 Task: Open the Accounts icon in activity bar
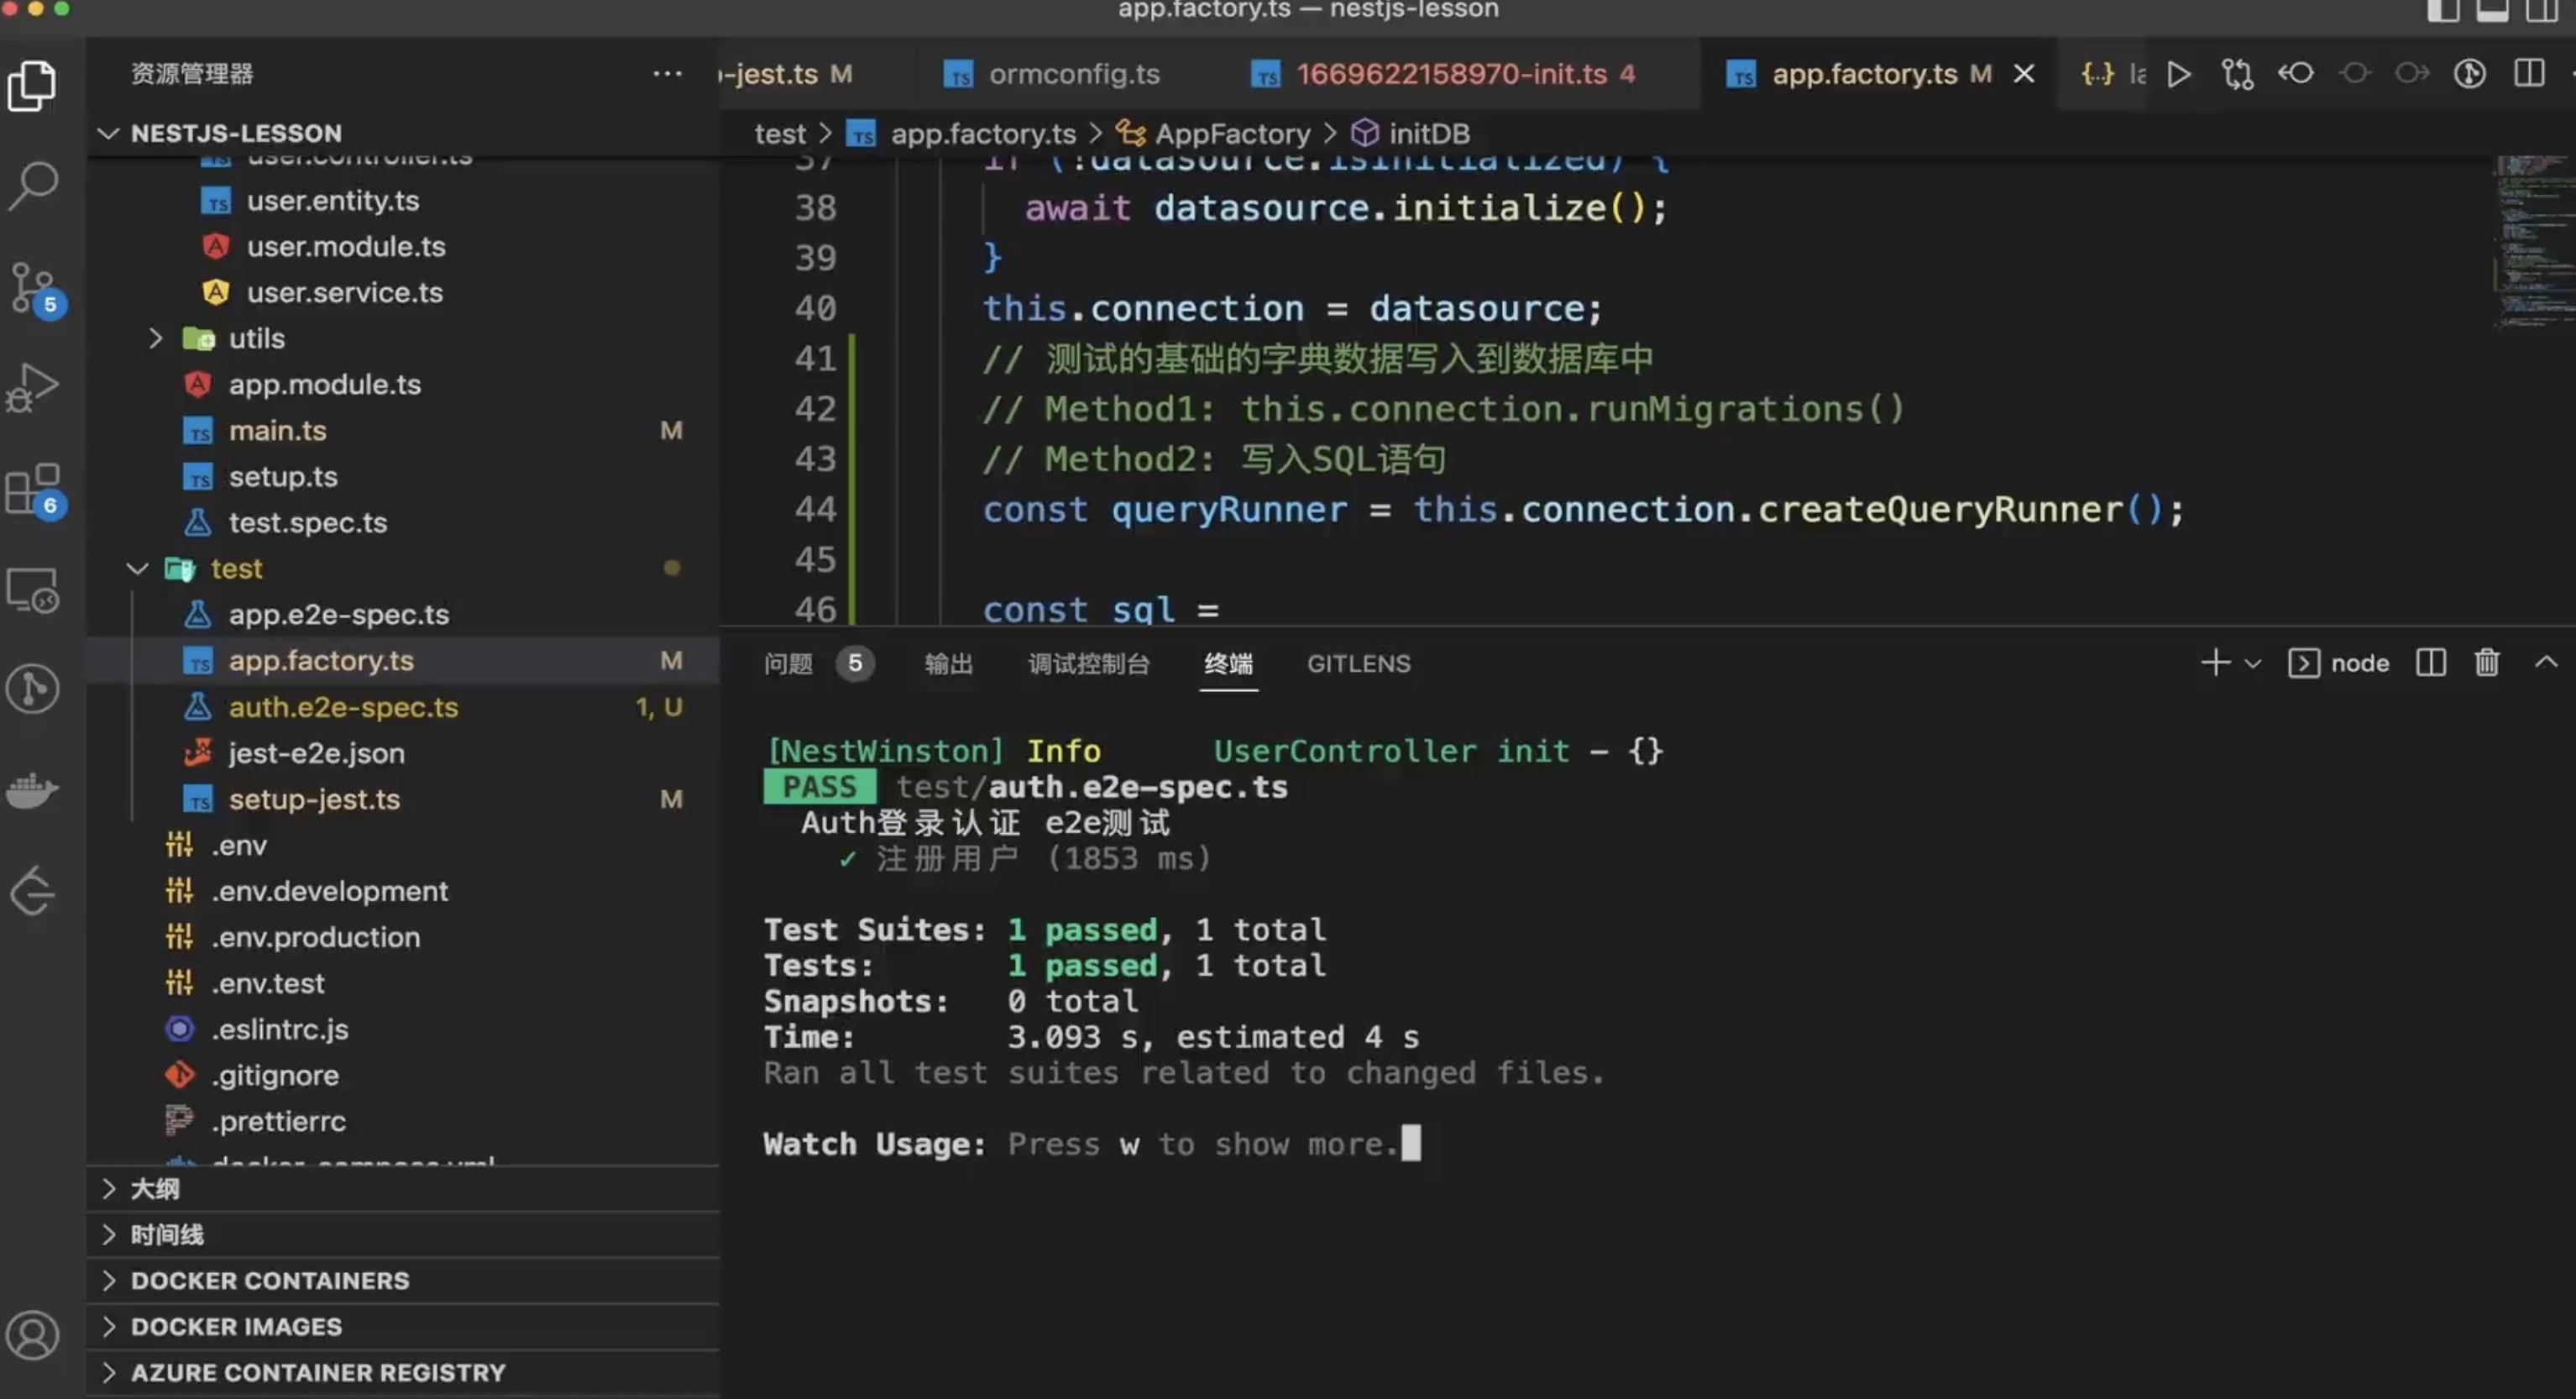tap(33, 1336)
